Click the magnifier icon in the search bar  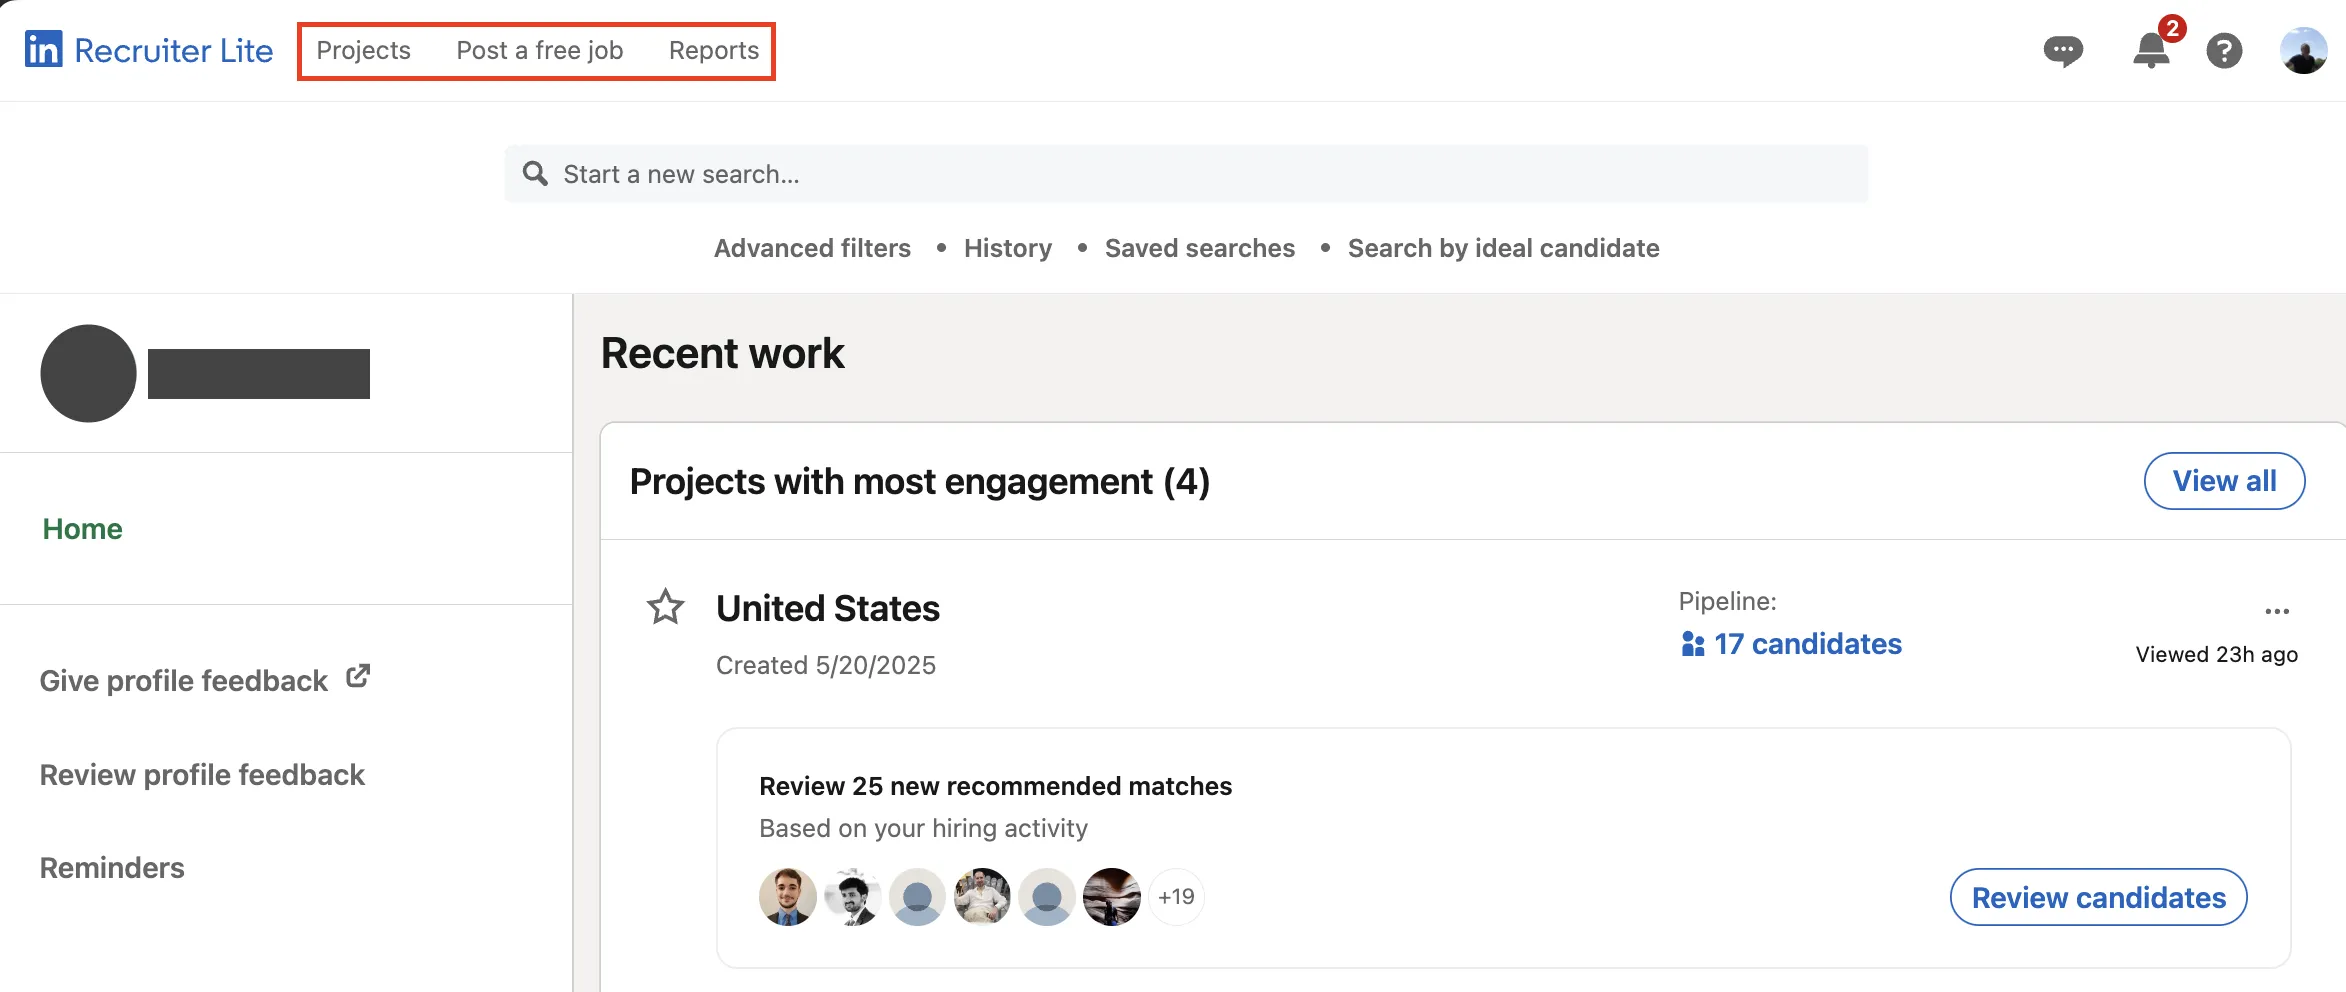535,173
